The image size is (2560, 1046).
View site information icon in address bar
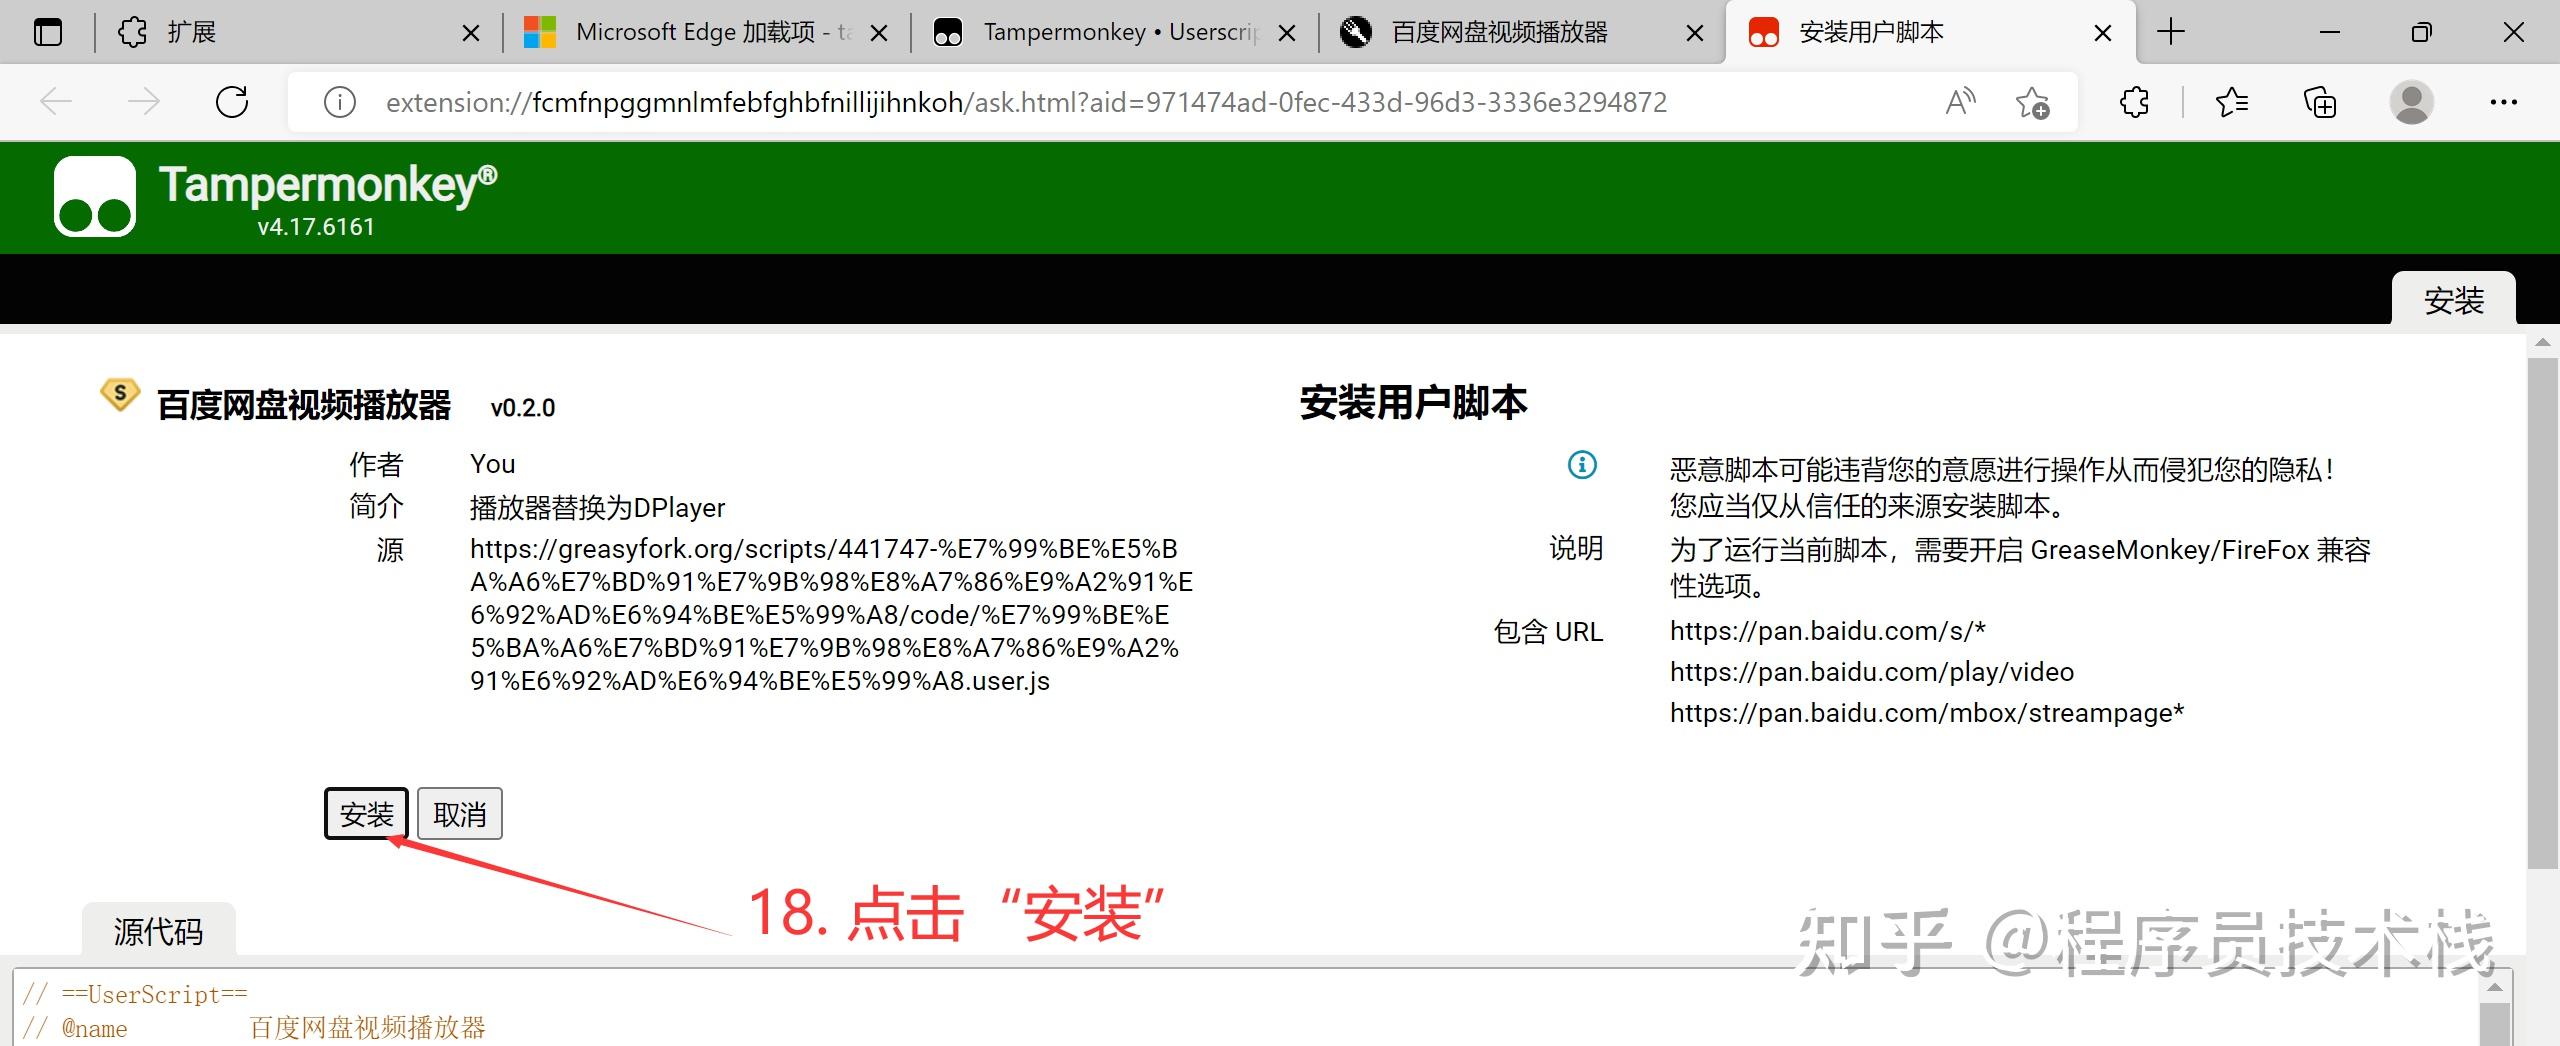pos(340,102)
